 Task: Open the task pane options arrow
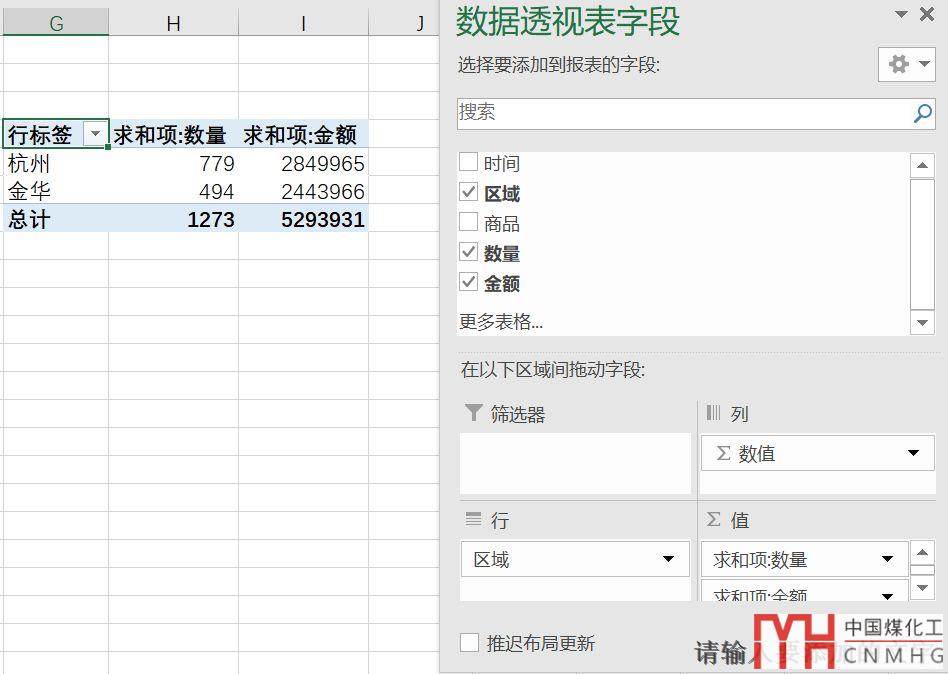pos(901,14)
